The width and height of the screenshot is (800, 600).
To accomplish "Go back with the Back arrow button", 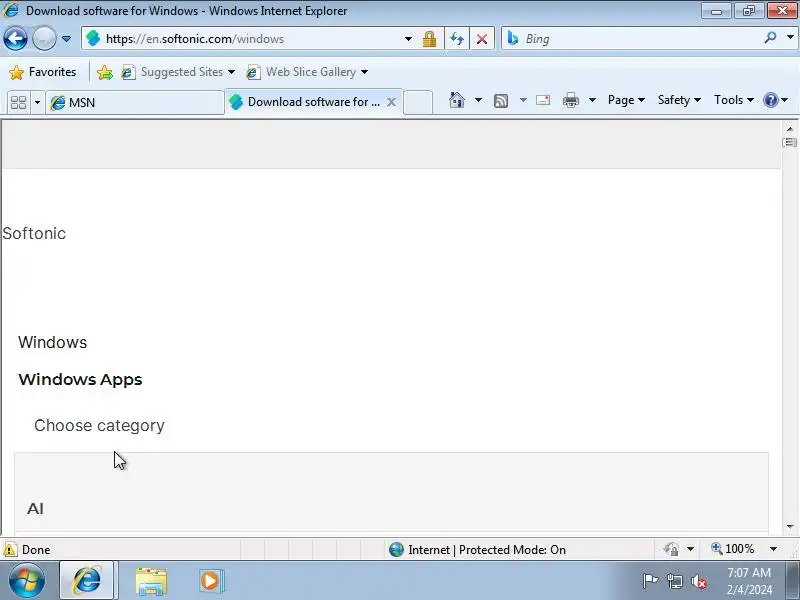I will pyautogui.click(x=15, y=38).
